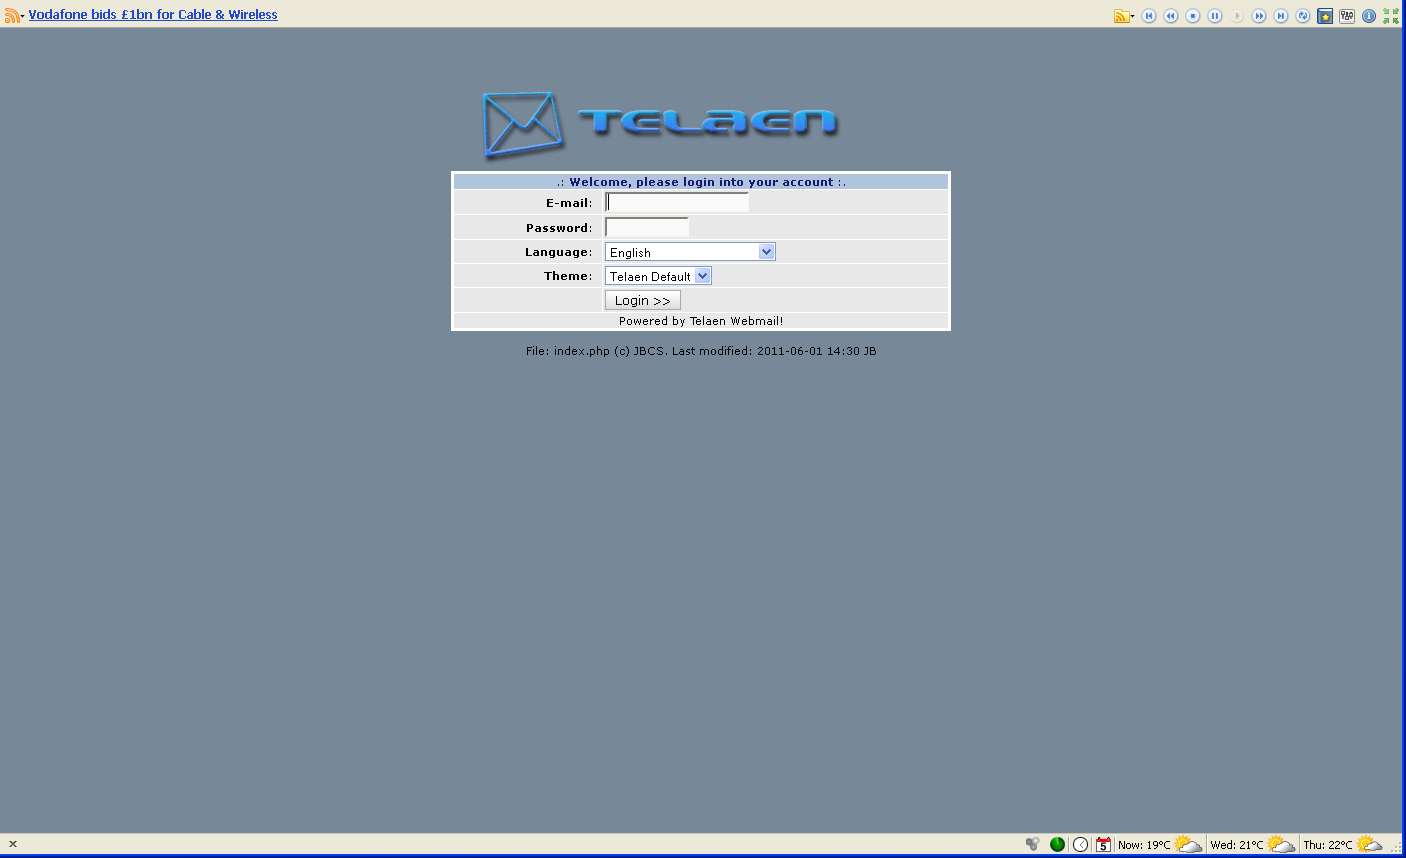Open the ticker options sliders icon
The height and width of the screenshot is (858, 1406).
pos(1347,16)
